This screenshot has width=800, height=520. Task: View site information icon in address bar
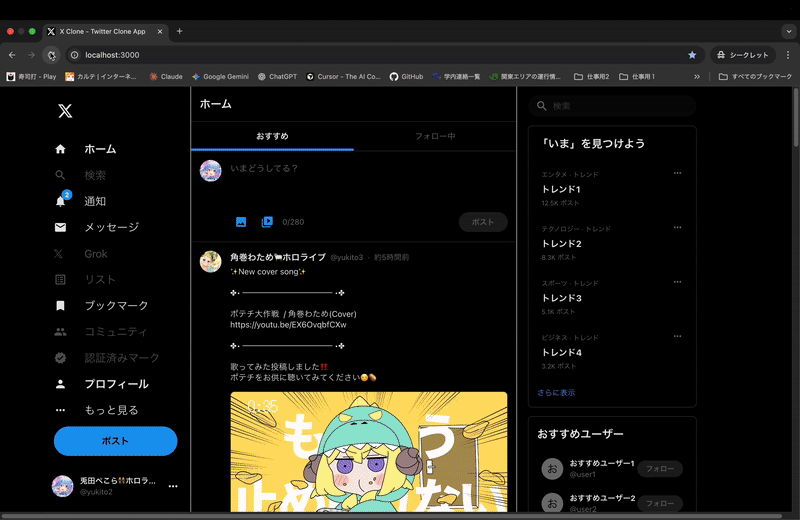click(x=74, y=55)
